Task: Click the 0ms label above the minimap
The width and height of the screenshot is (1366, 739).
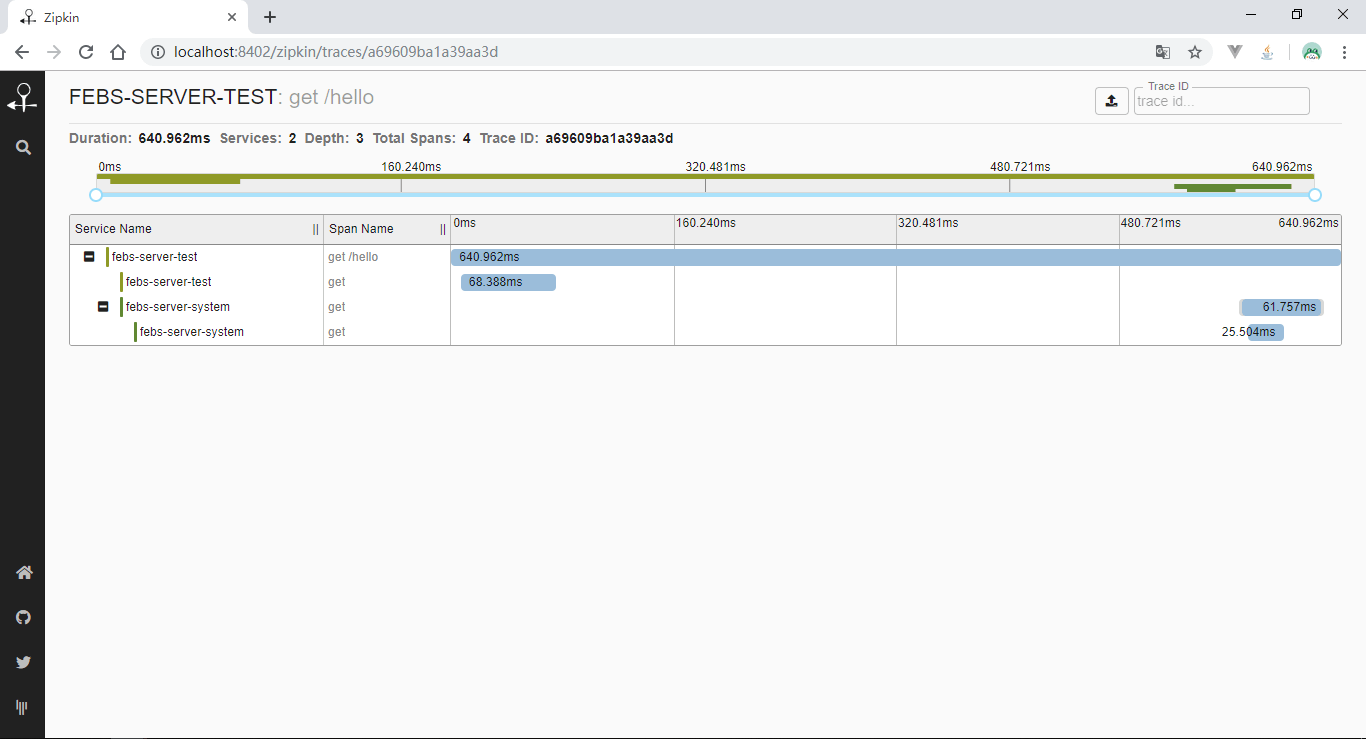Action: tap(110, 167)
